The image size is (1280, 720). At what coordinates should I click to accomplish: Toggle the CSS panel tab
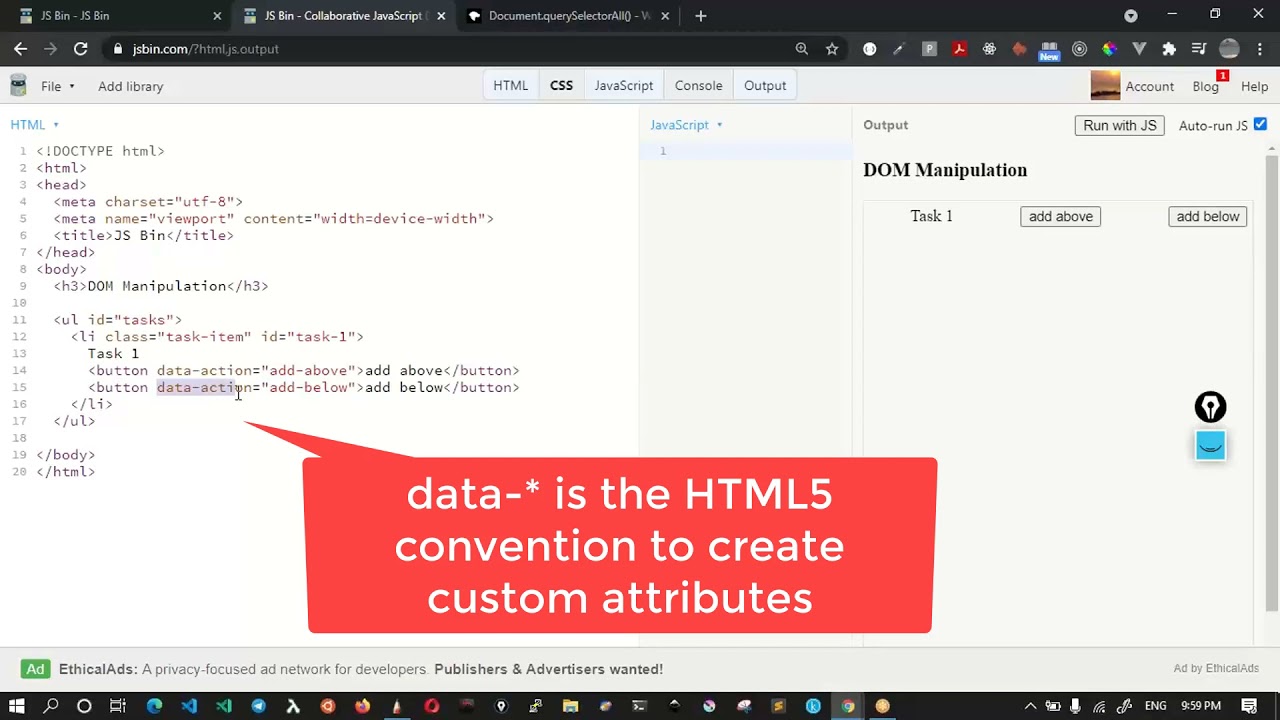tap(561, 85)
